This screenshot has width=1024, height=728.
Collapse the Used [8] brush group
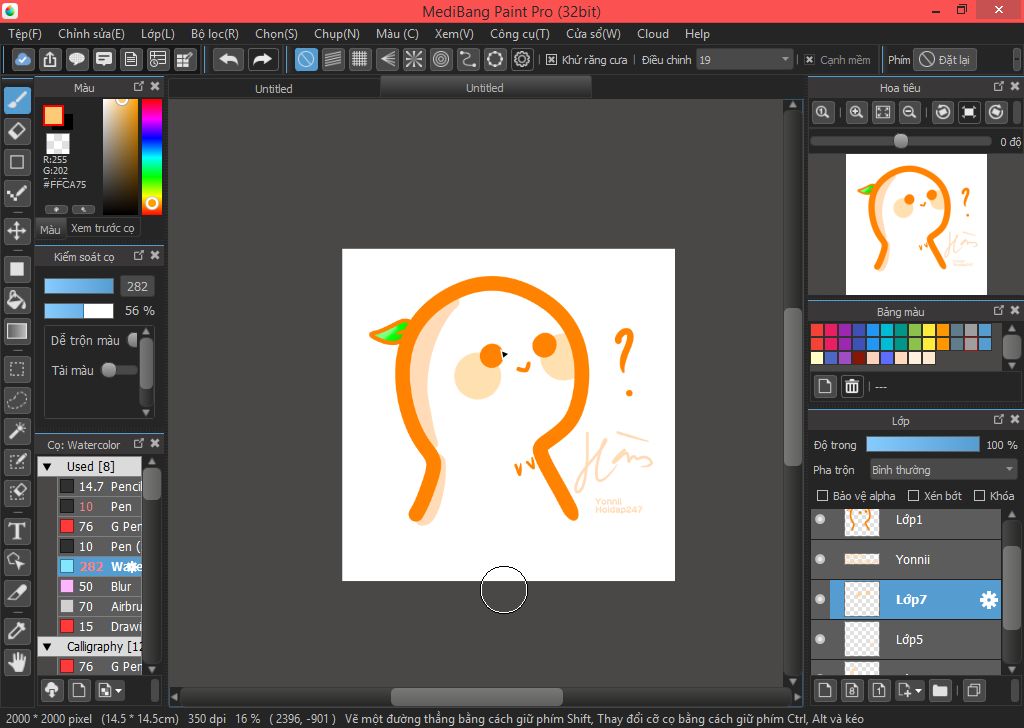click(x=47, y=467)
